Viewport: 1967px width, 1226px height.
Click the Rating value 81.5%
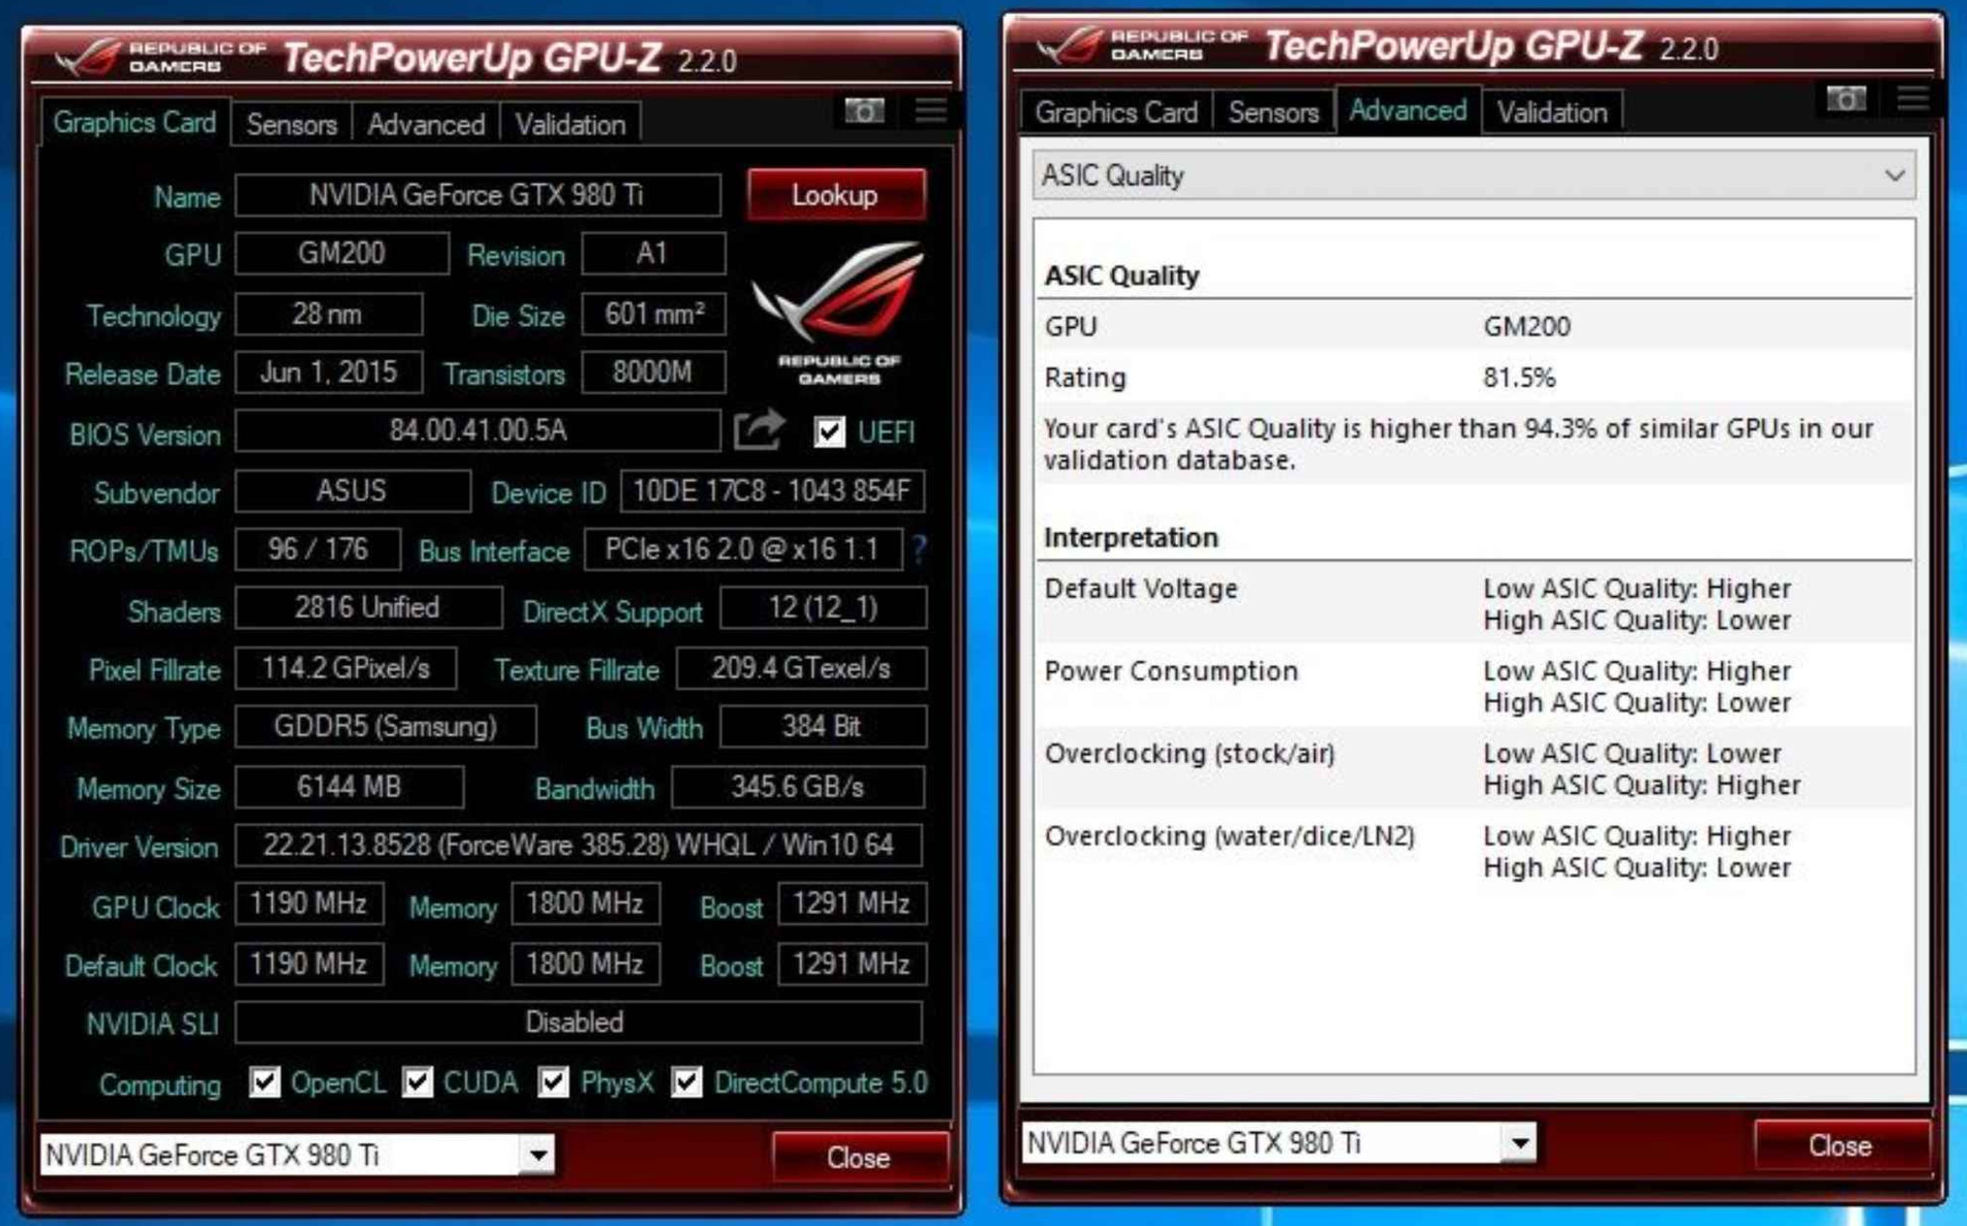[x=1519, y=378]
